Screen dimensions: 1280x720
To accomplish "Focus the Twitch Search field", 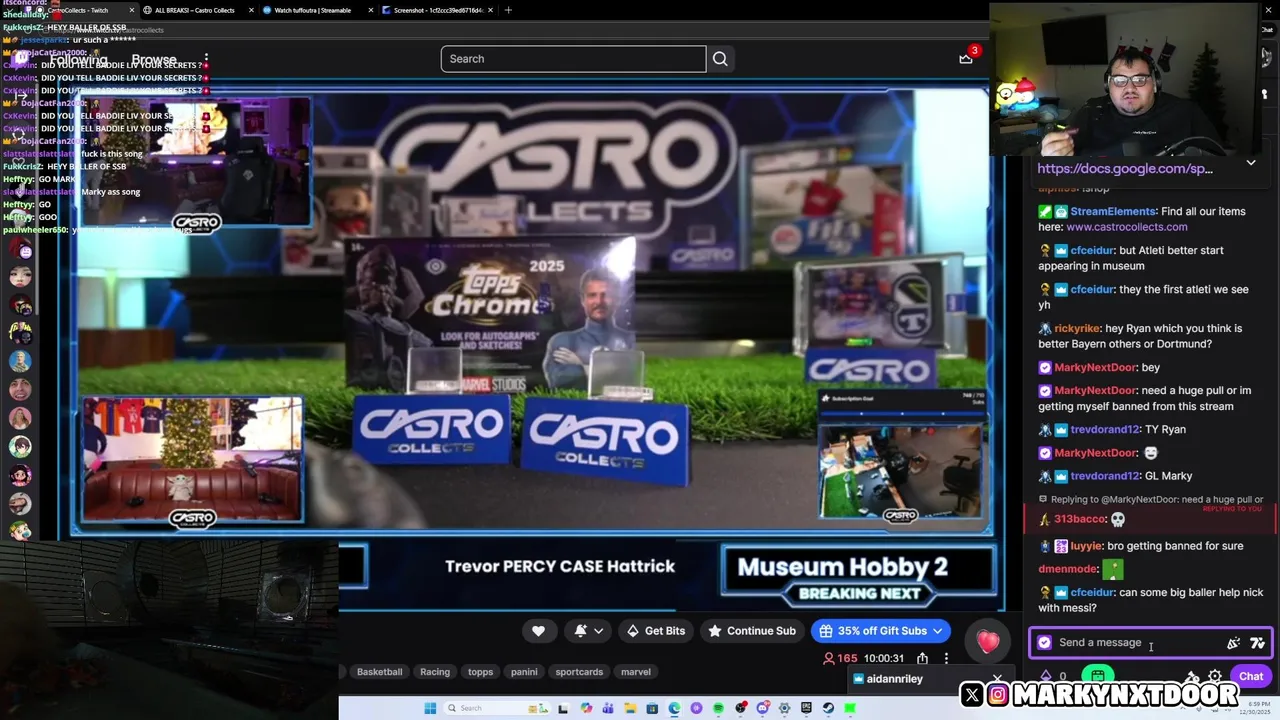I will (573, 59).
